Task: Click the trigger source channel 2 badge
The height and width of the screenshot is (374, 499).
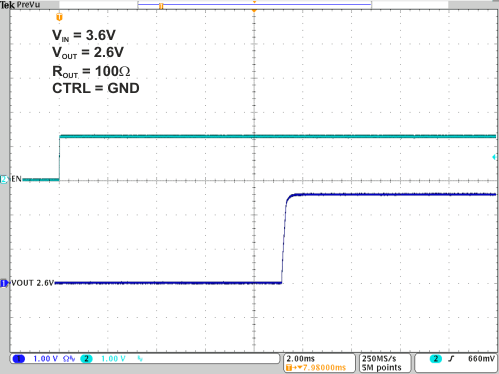Action: coord(435,359)
